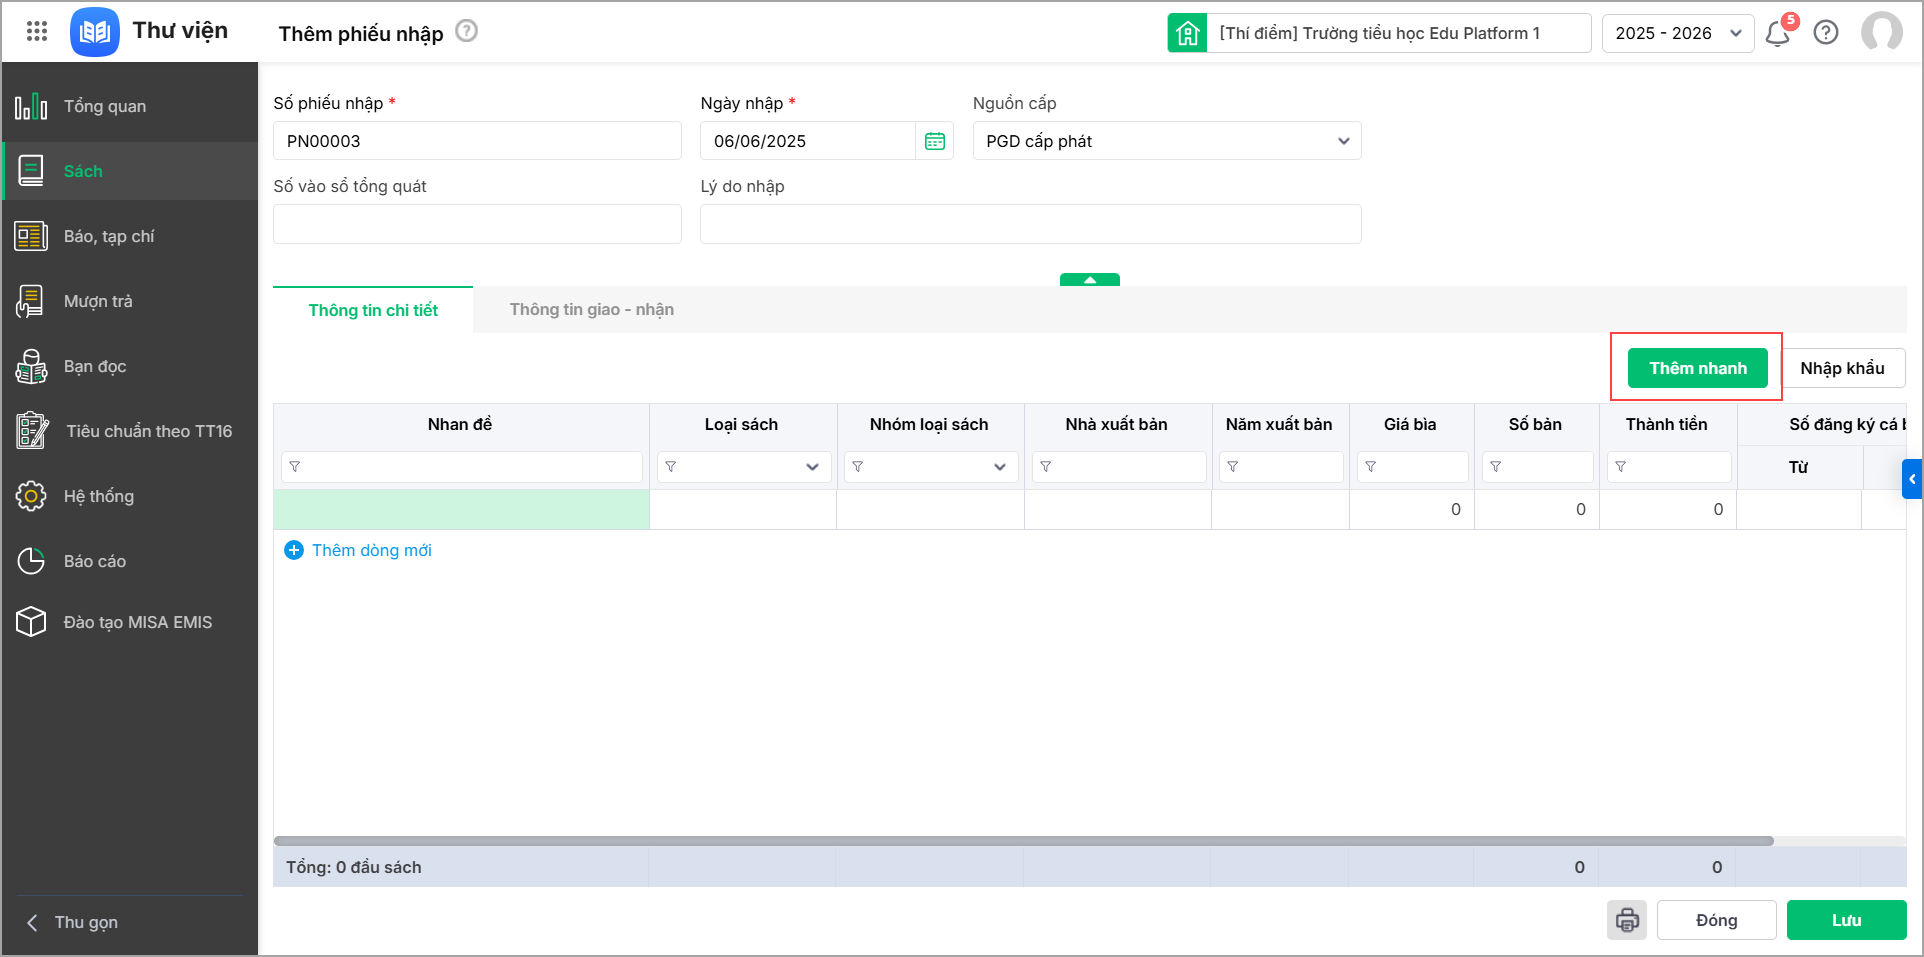Screen dimensions: 1924x957
Task: Go to Tổng quan overview
Action: (130, 106)
